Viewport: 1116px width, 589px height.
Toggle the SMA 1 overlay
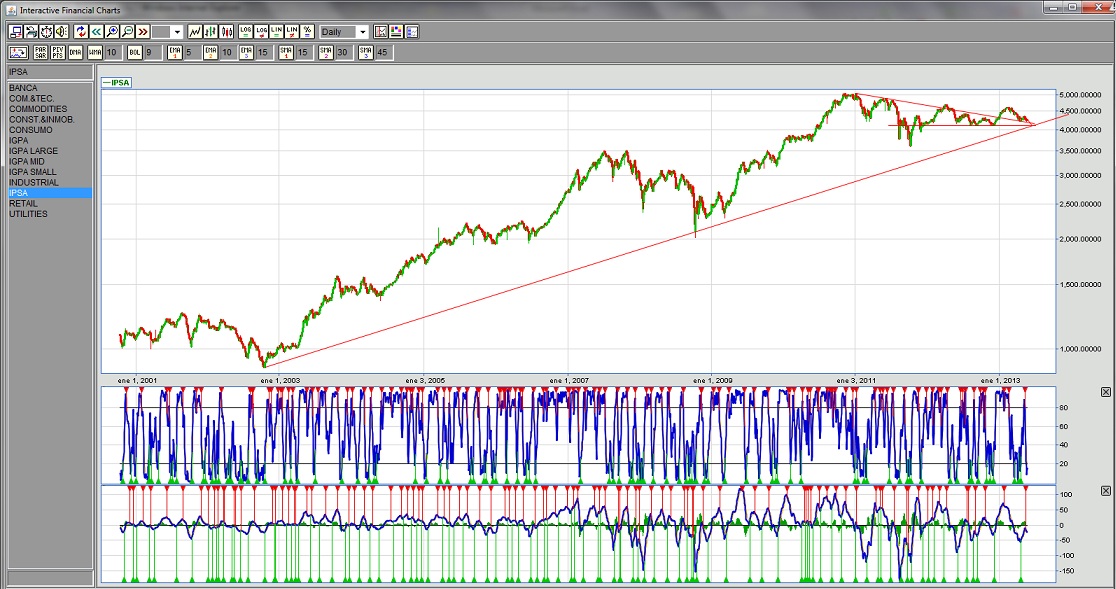click(286, 53)
